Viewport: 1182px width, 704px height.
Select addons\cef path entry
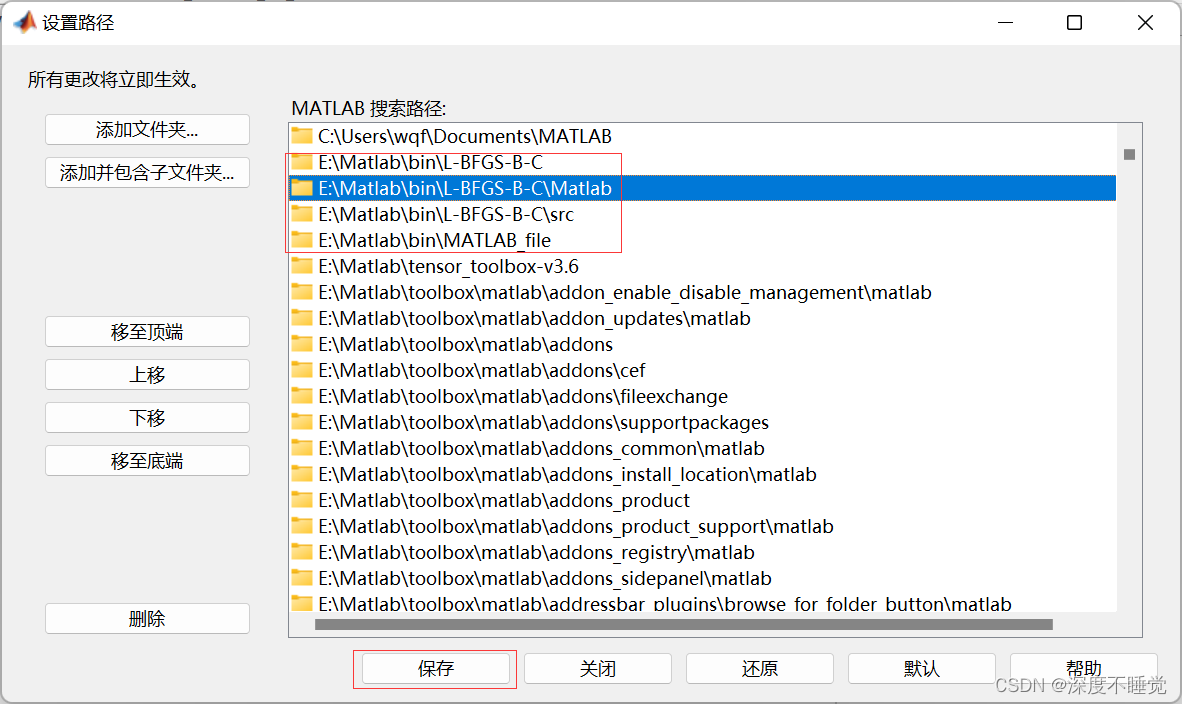pos(482,370)
